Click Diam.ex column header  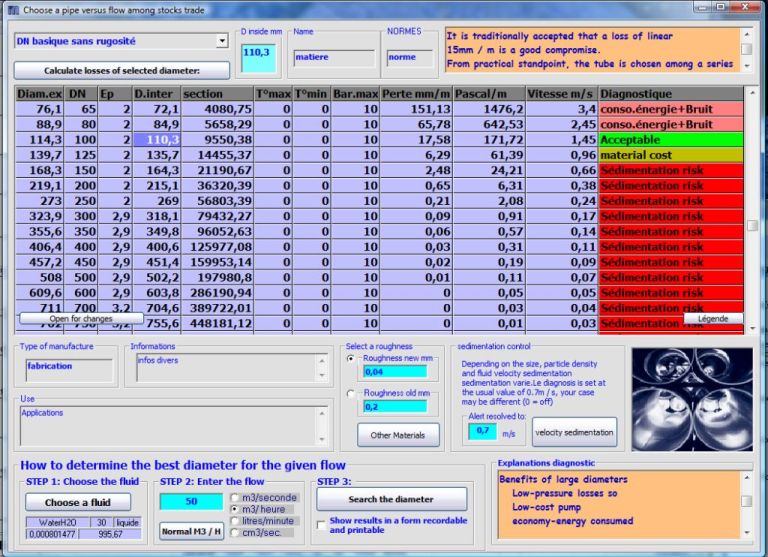(x=40, y=94)
